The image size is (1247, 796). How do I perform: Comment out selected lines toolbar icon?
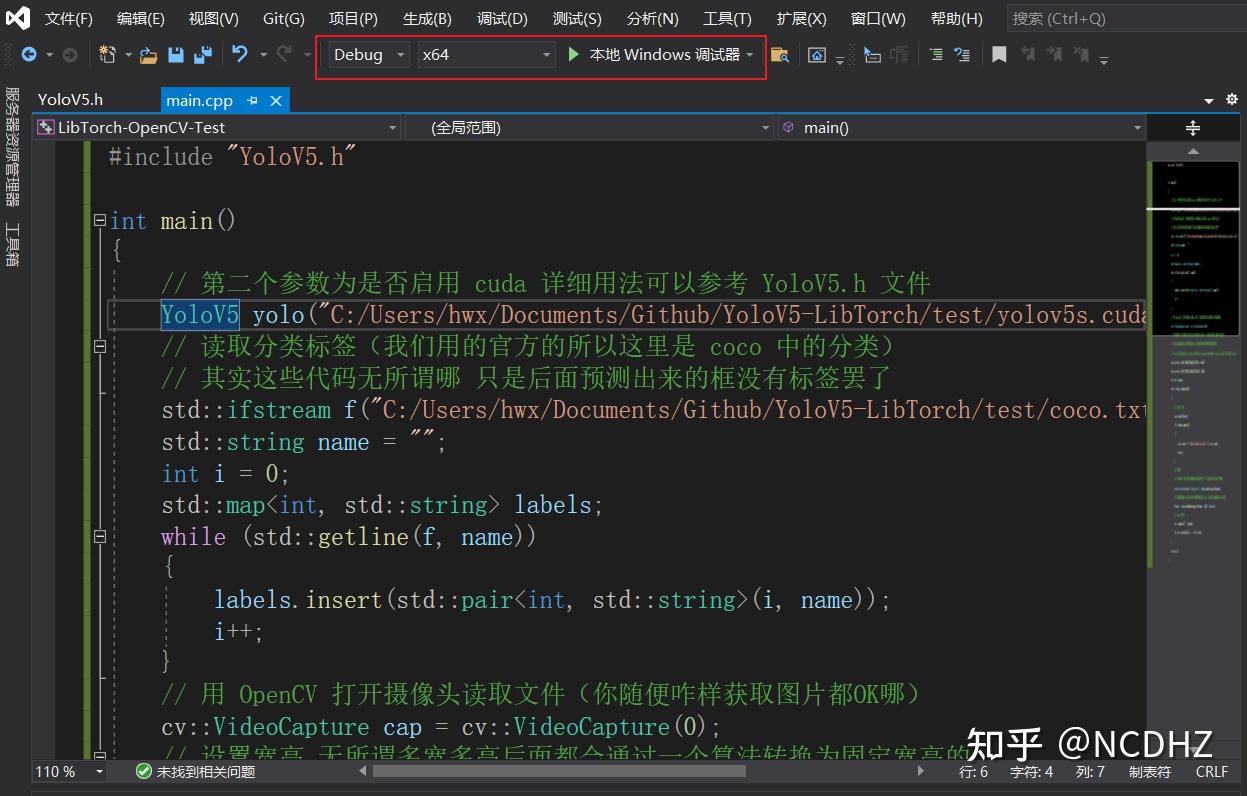click(938, 54)
